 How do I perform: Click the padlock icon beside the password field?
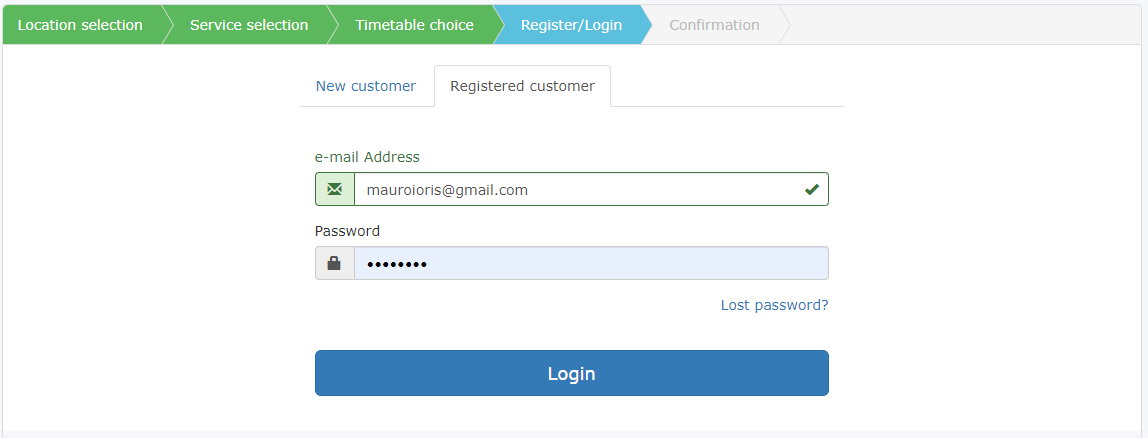pos(334,263)
